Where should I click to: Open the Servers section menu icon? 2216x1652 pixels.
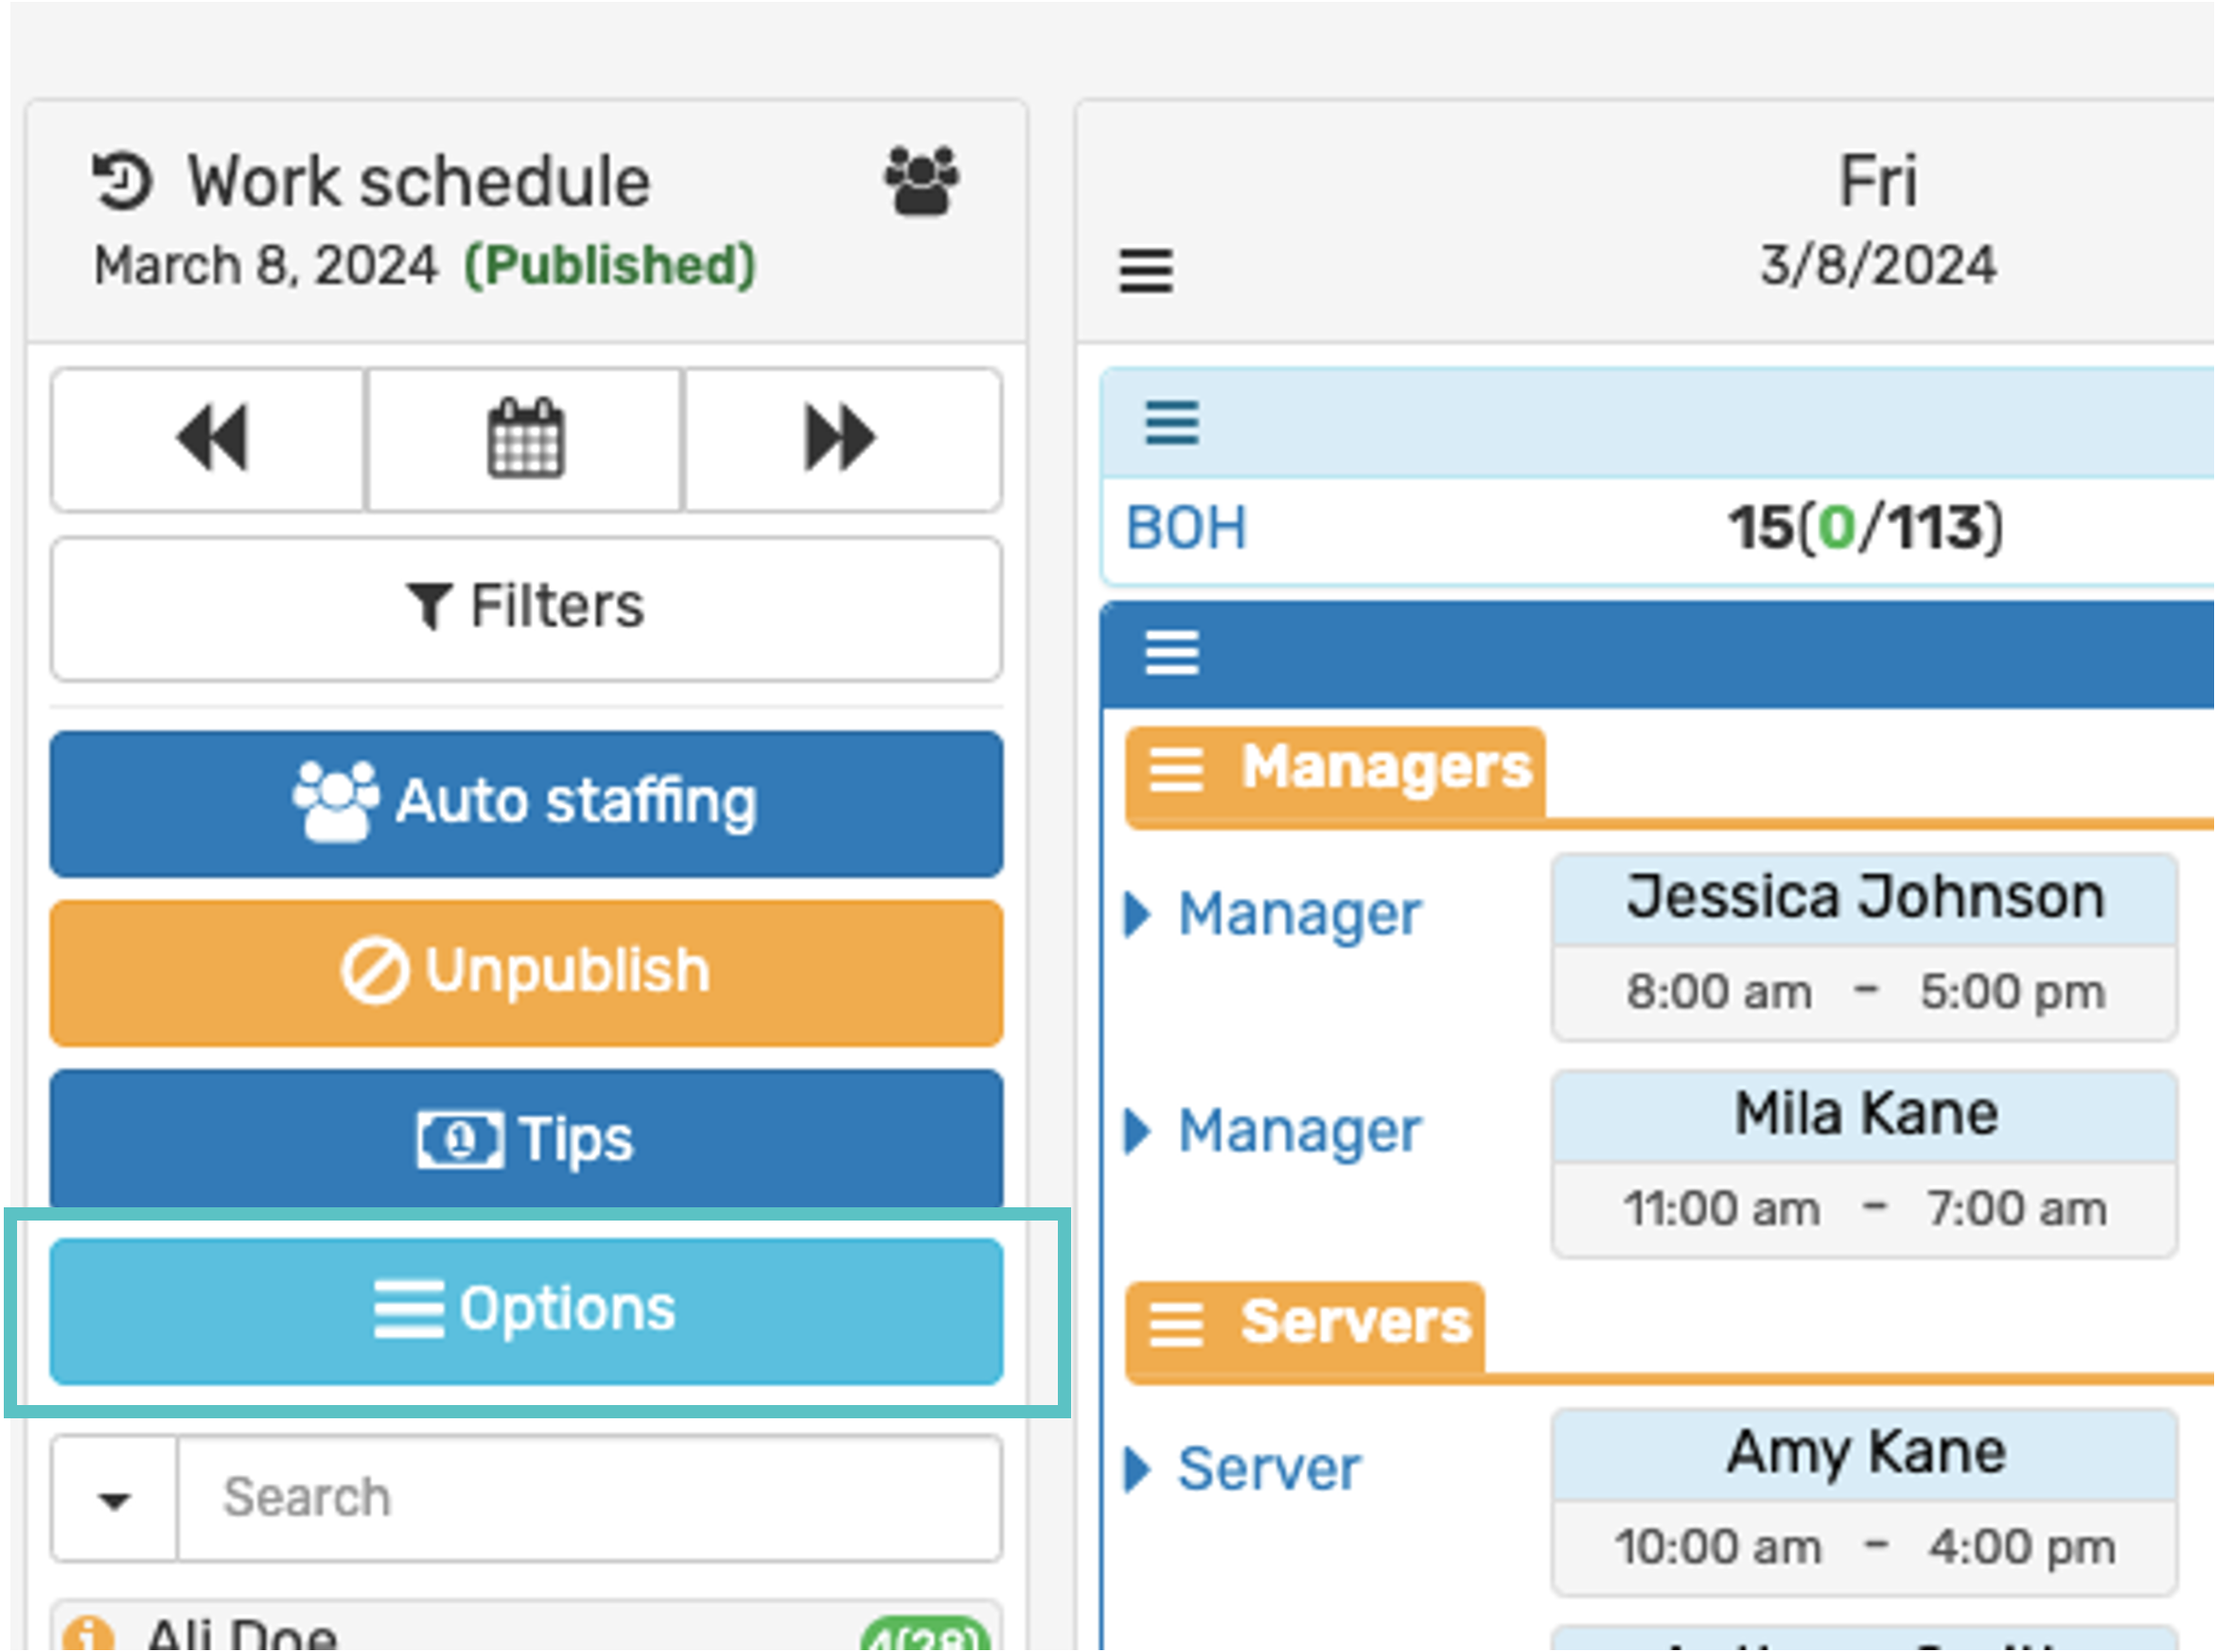(1176, 1325)
